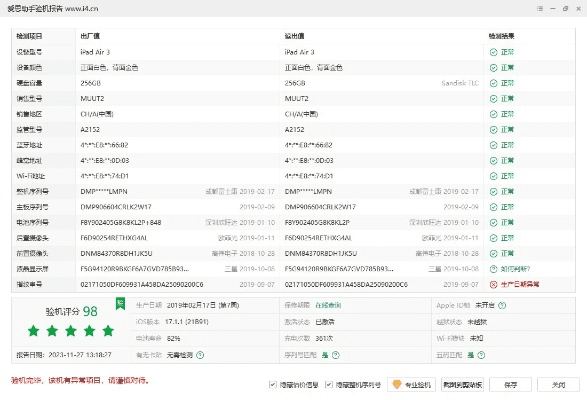The width and height of the screenshot is (587, 400).
Task: Click the 截图到剪贴板 button
Action: pos(462,384)
